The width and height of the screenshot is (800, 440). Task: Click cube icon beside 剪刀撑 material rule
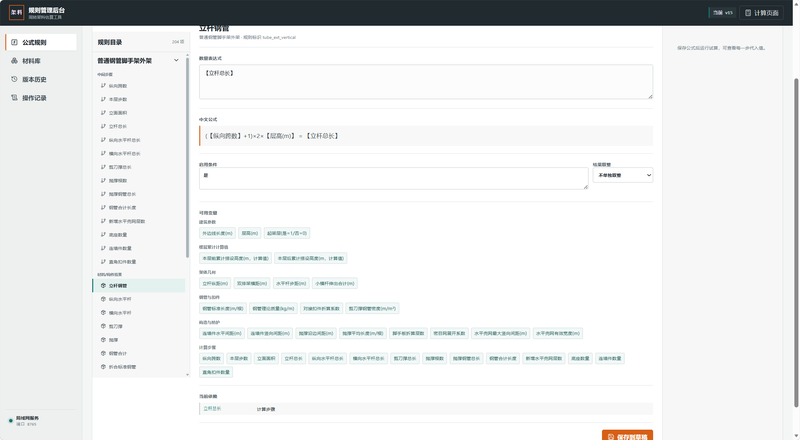click(104, 326)
